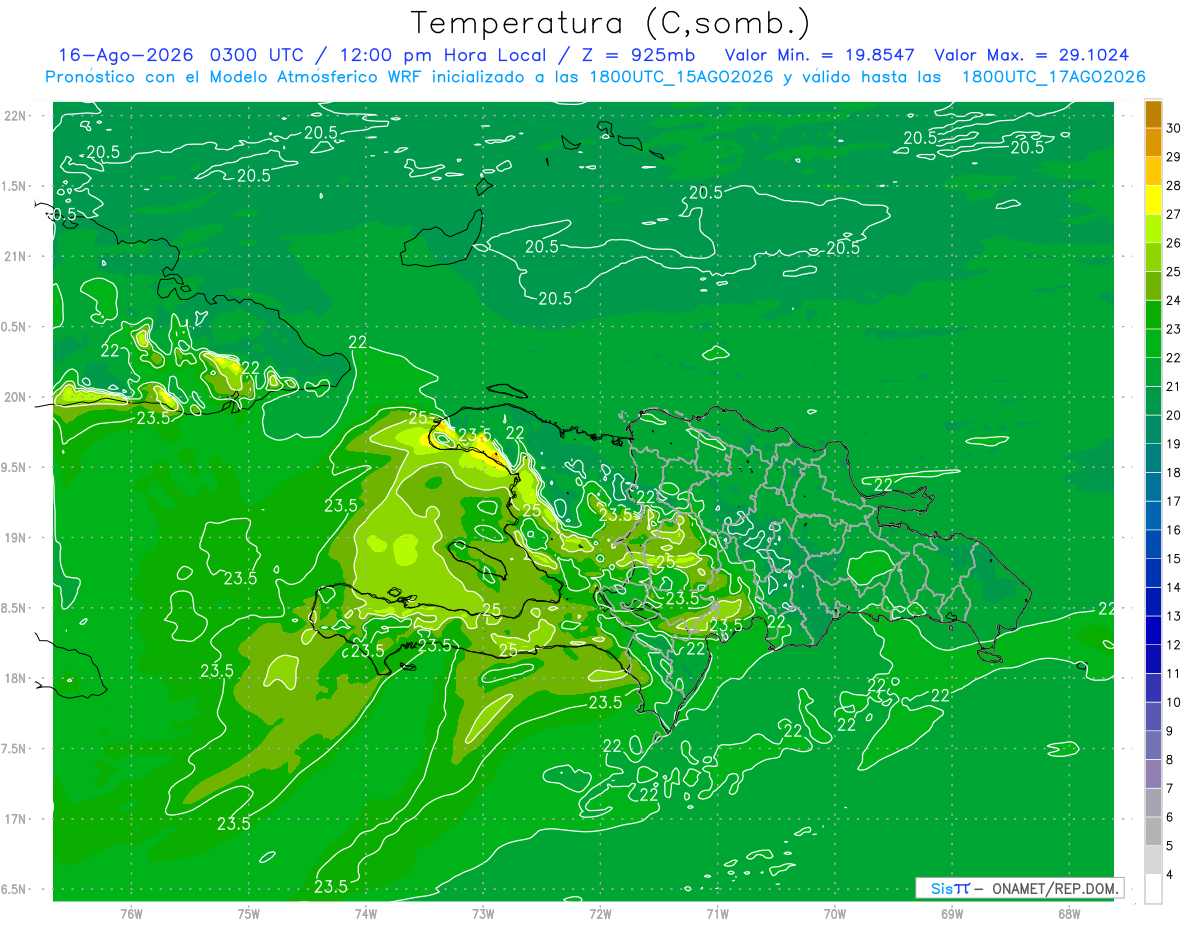The width and height of the screenshot is (1200, 927).
Task: Click the legend scale value "6"
Action: point(1171,818)
